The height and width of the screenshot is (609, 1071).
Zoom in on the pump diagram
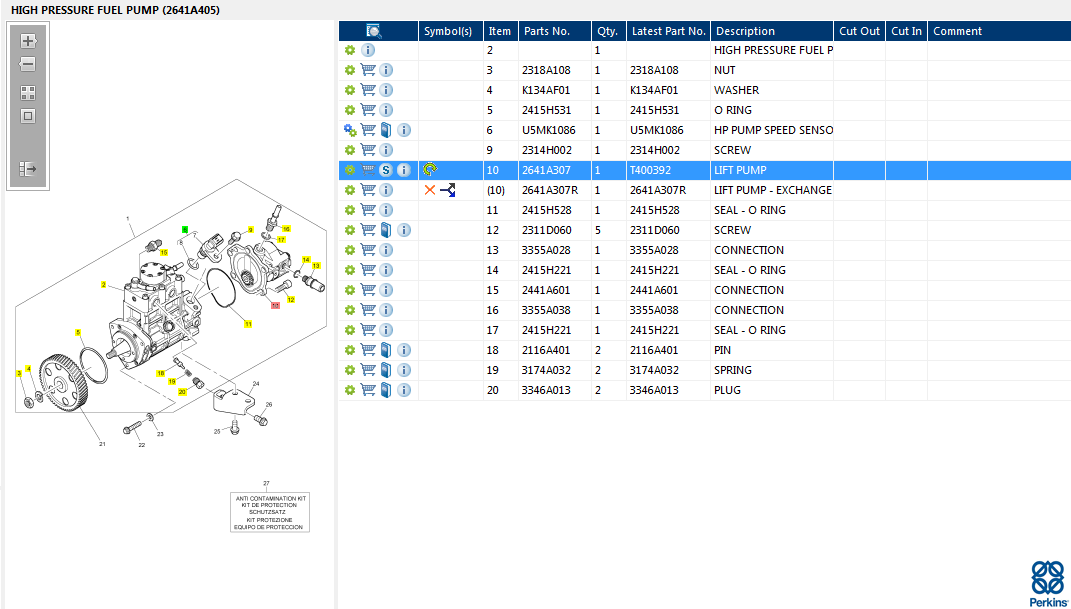(28, 41)
